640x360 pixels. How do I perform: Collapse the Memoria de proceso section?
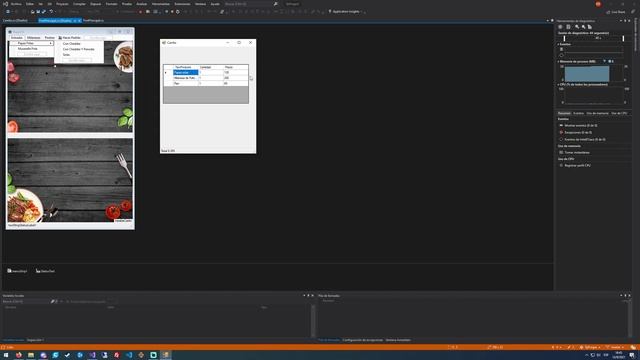click(558, 62)
